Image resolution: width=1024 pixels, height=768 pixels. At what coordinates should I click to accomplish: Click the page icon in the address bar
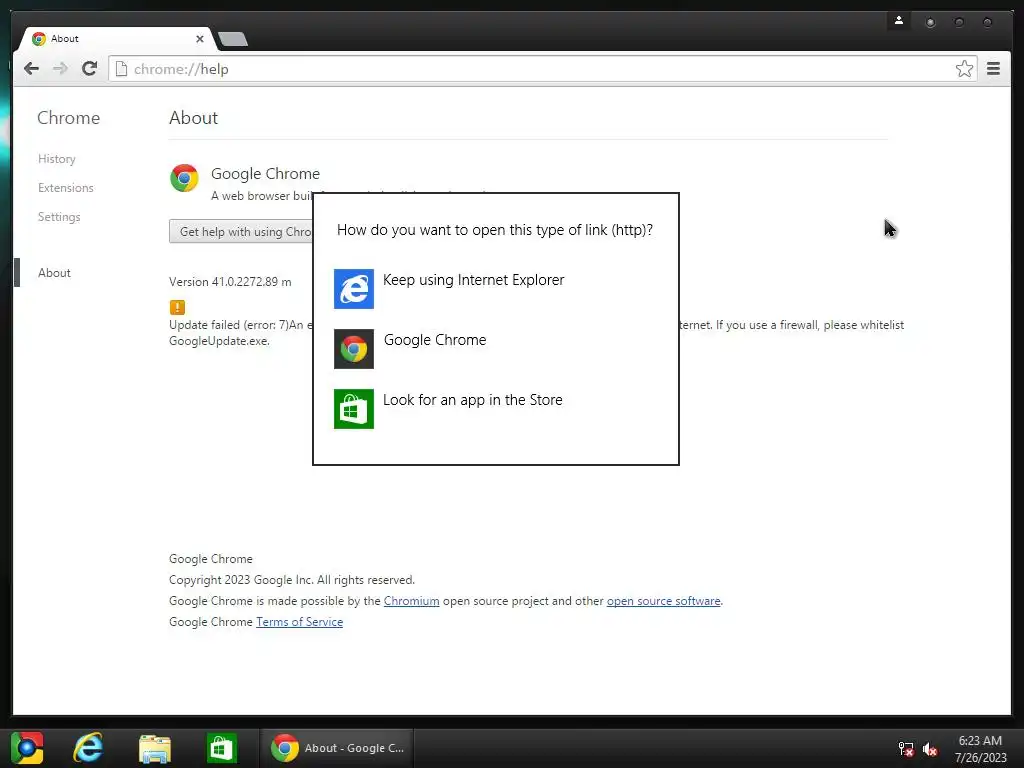coord(121,69)
